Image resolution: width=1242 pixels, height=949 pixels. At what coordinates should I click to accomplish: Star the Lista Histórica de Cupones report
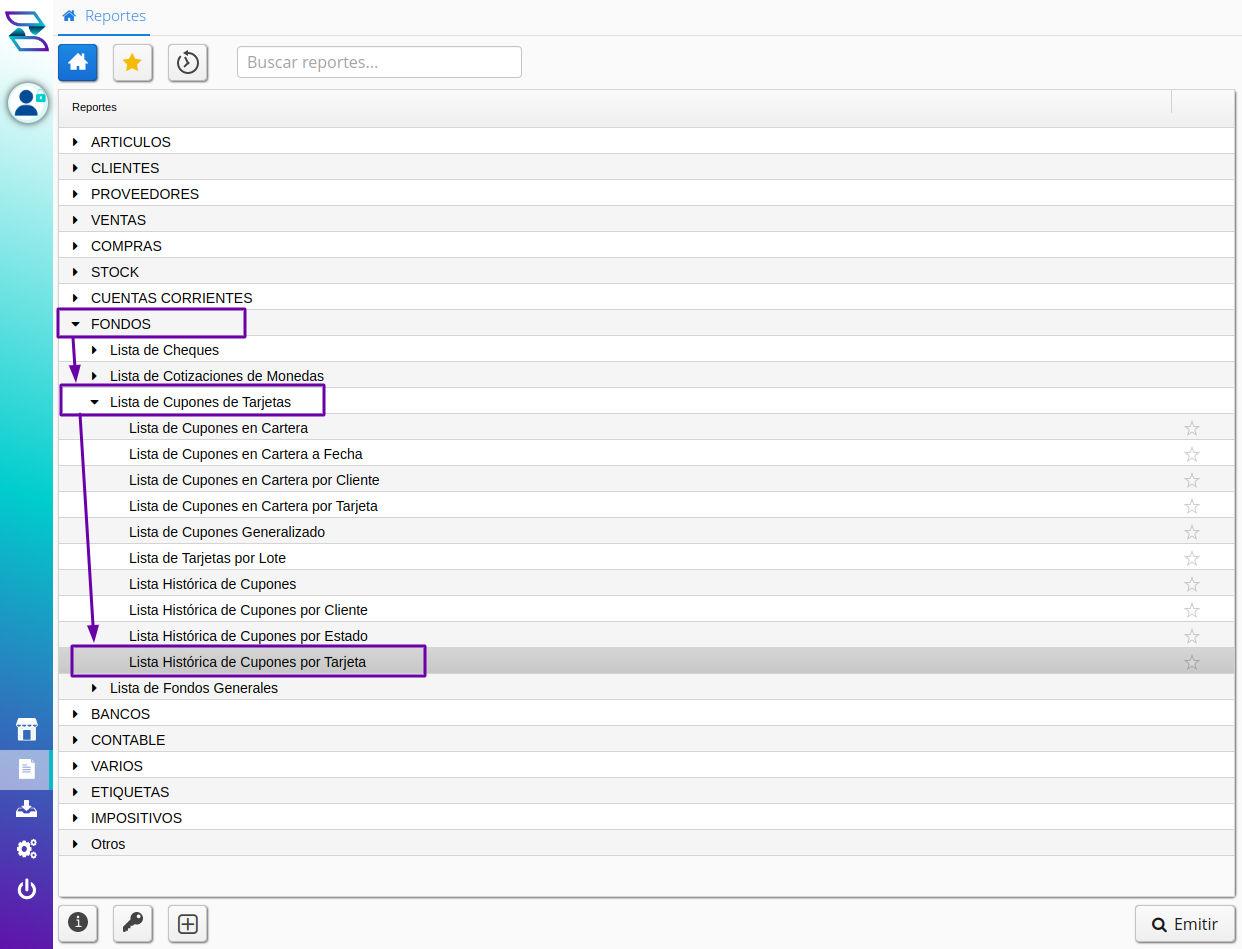pos(1192,584)
